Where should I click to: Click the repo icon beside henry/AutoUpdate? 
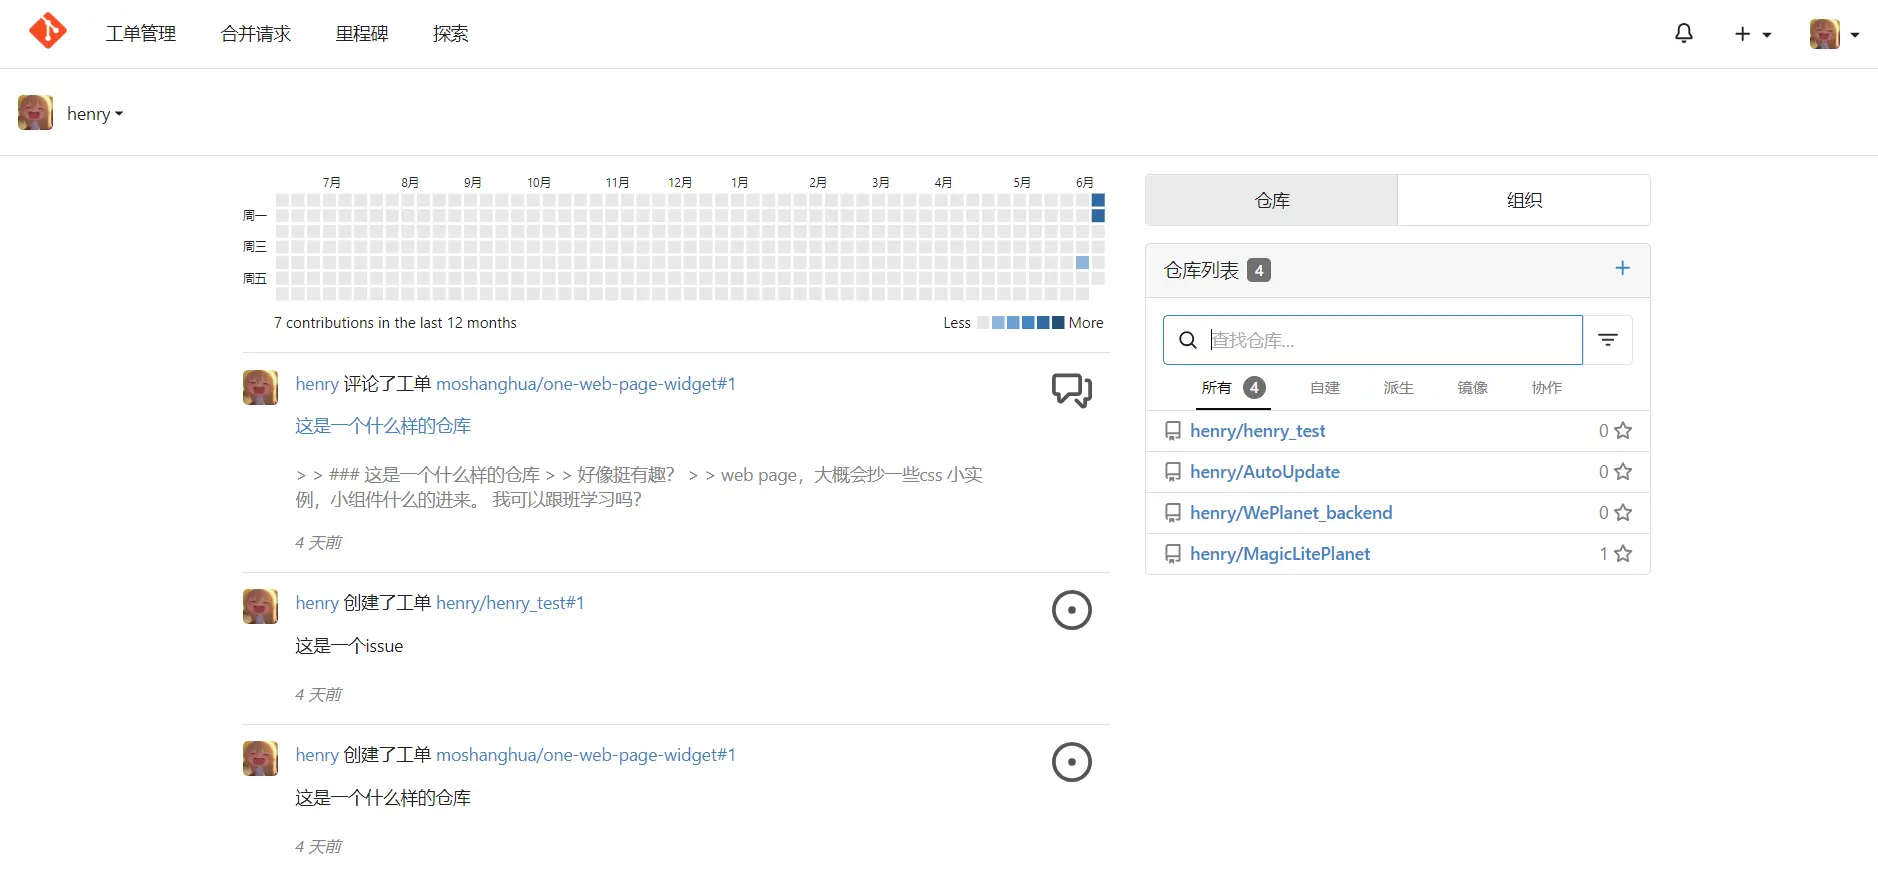[1173, 472]
